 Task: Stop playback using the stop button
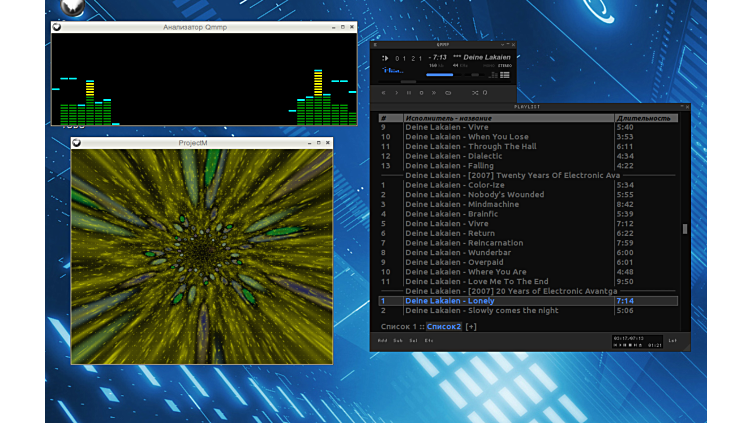[421, 93]
